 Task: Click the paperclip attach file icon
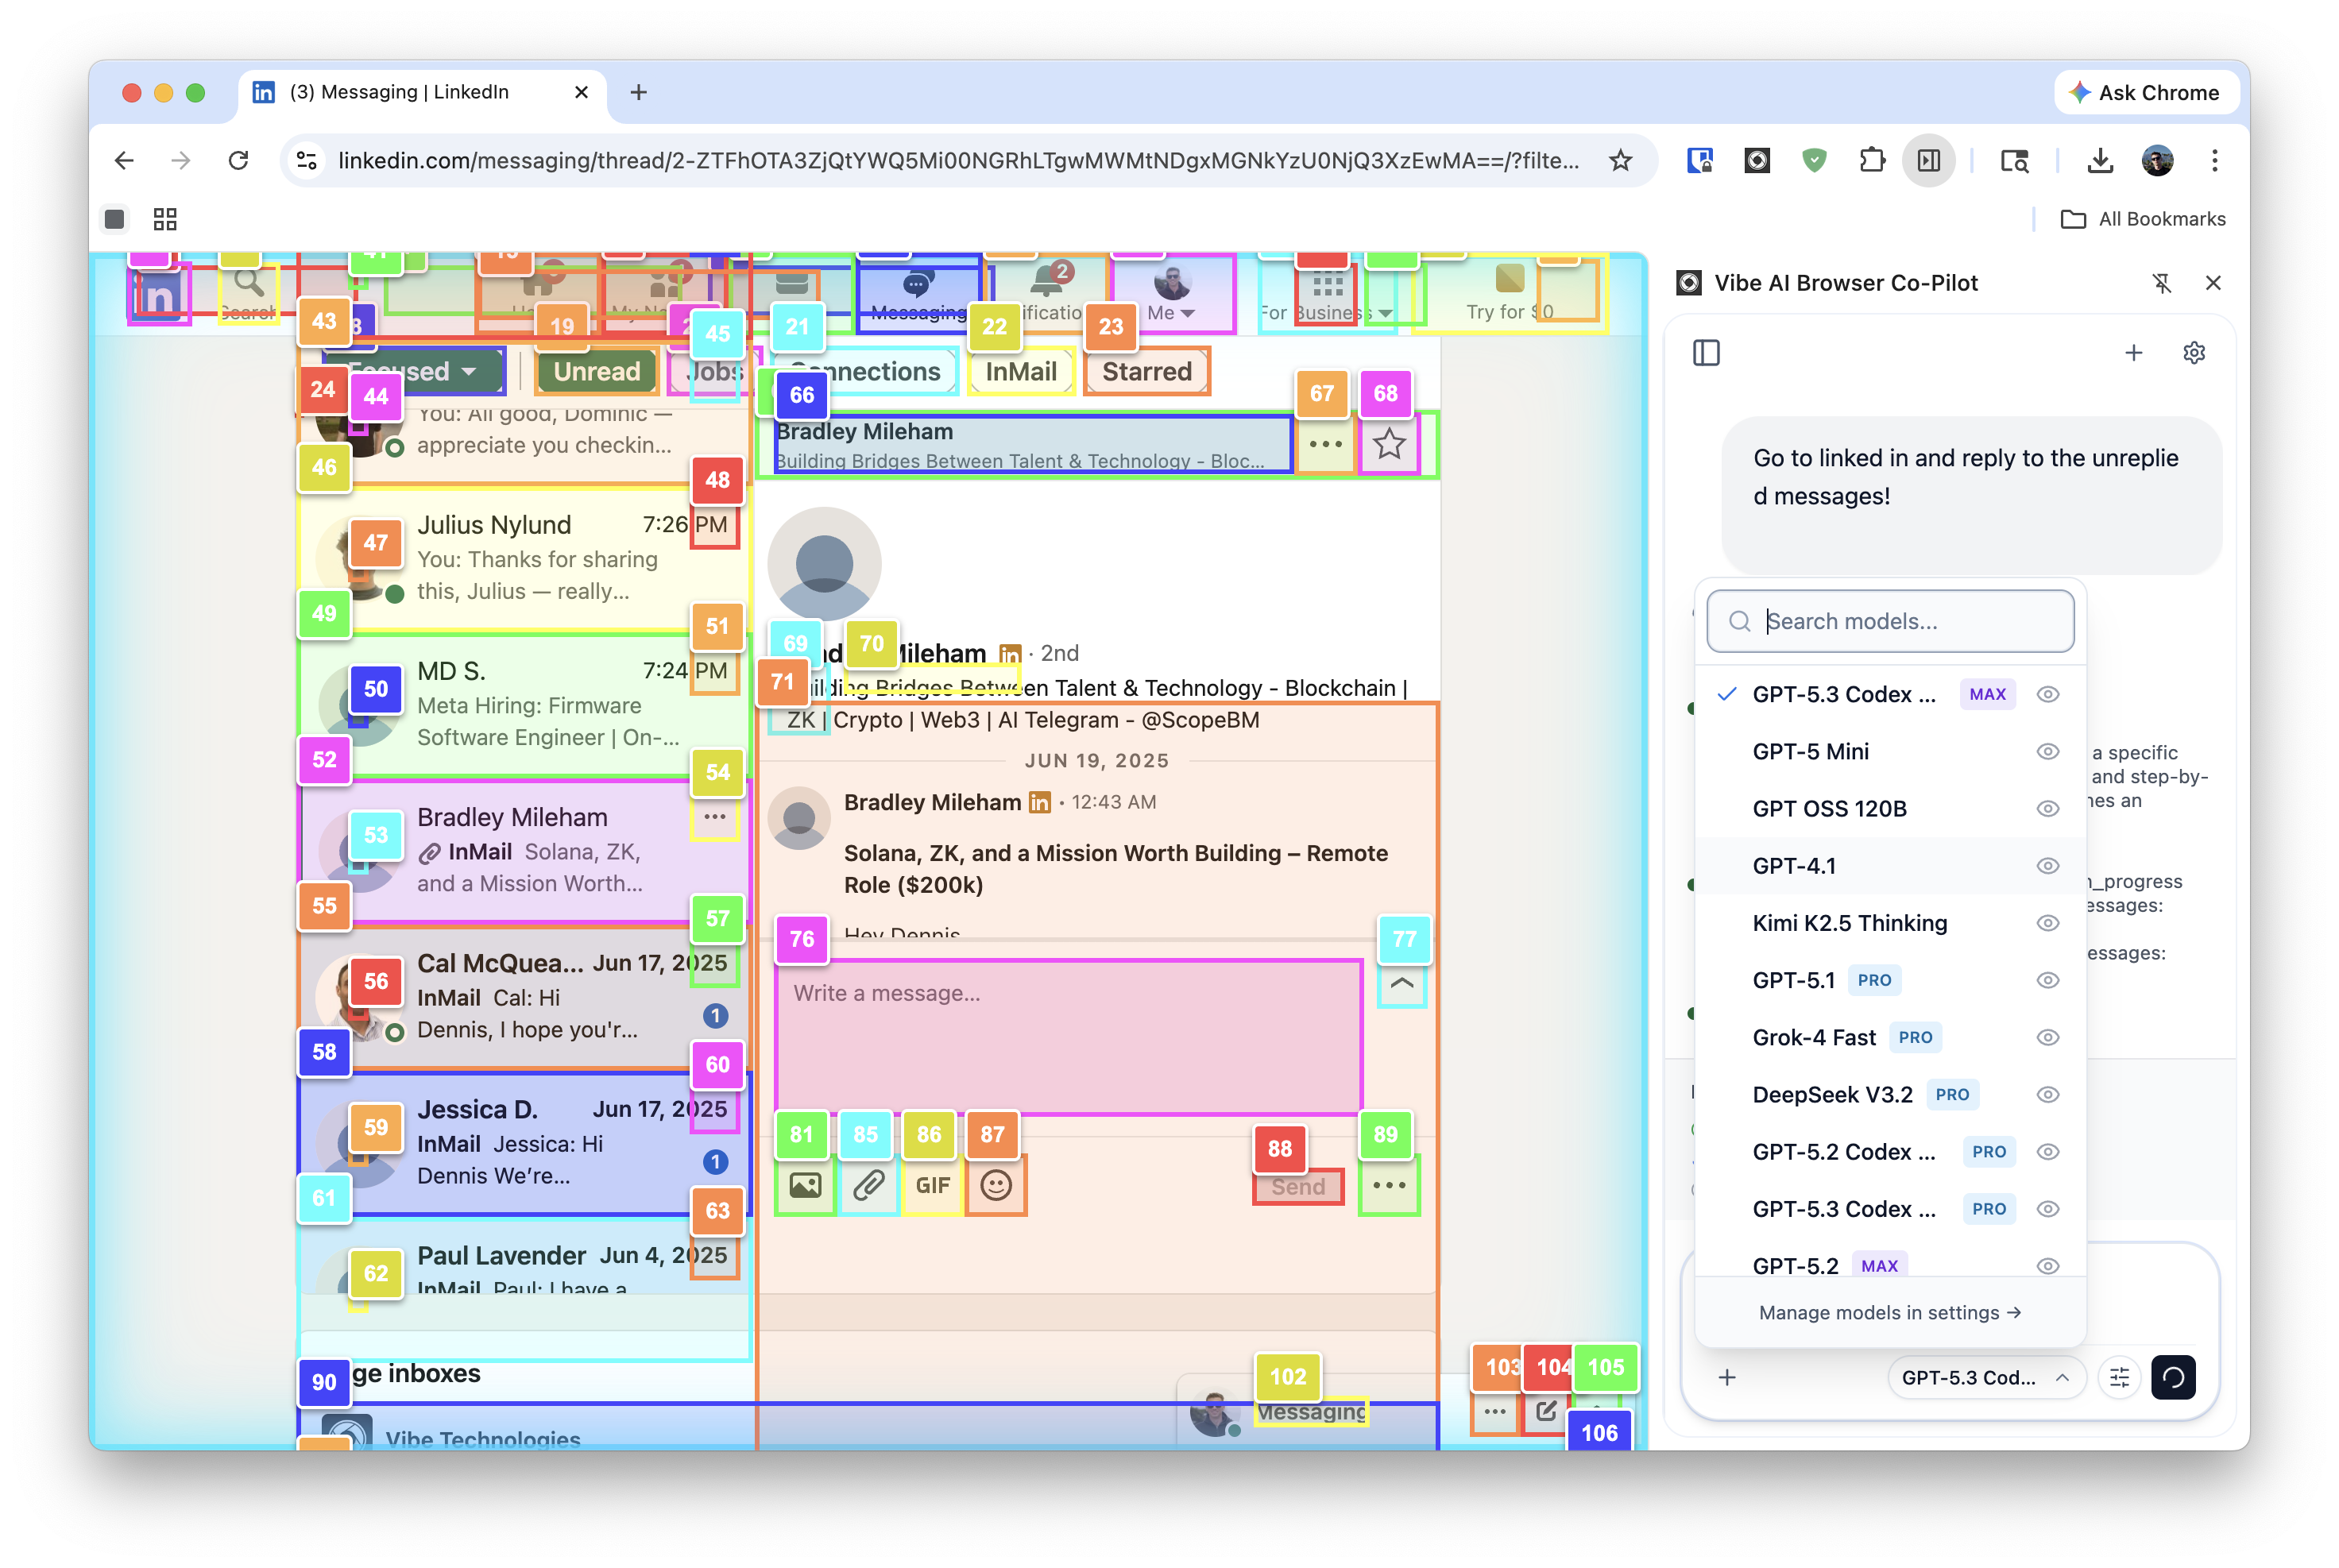coord(868,1185)
